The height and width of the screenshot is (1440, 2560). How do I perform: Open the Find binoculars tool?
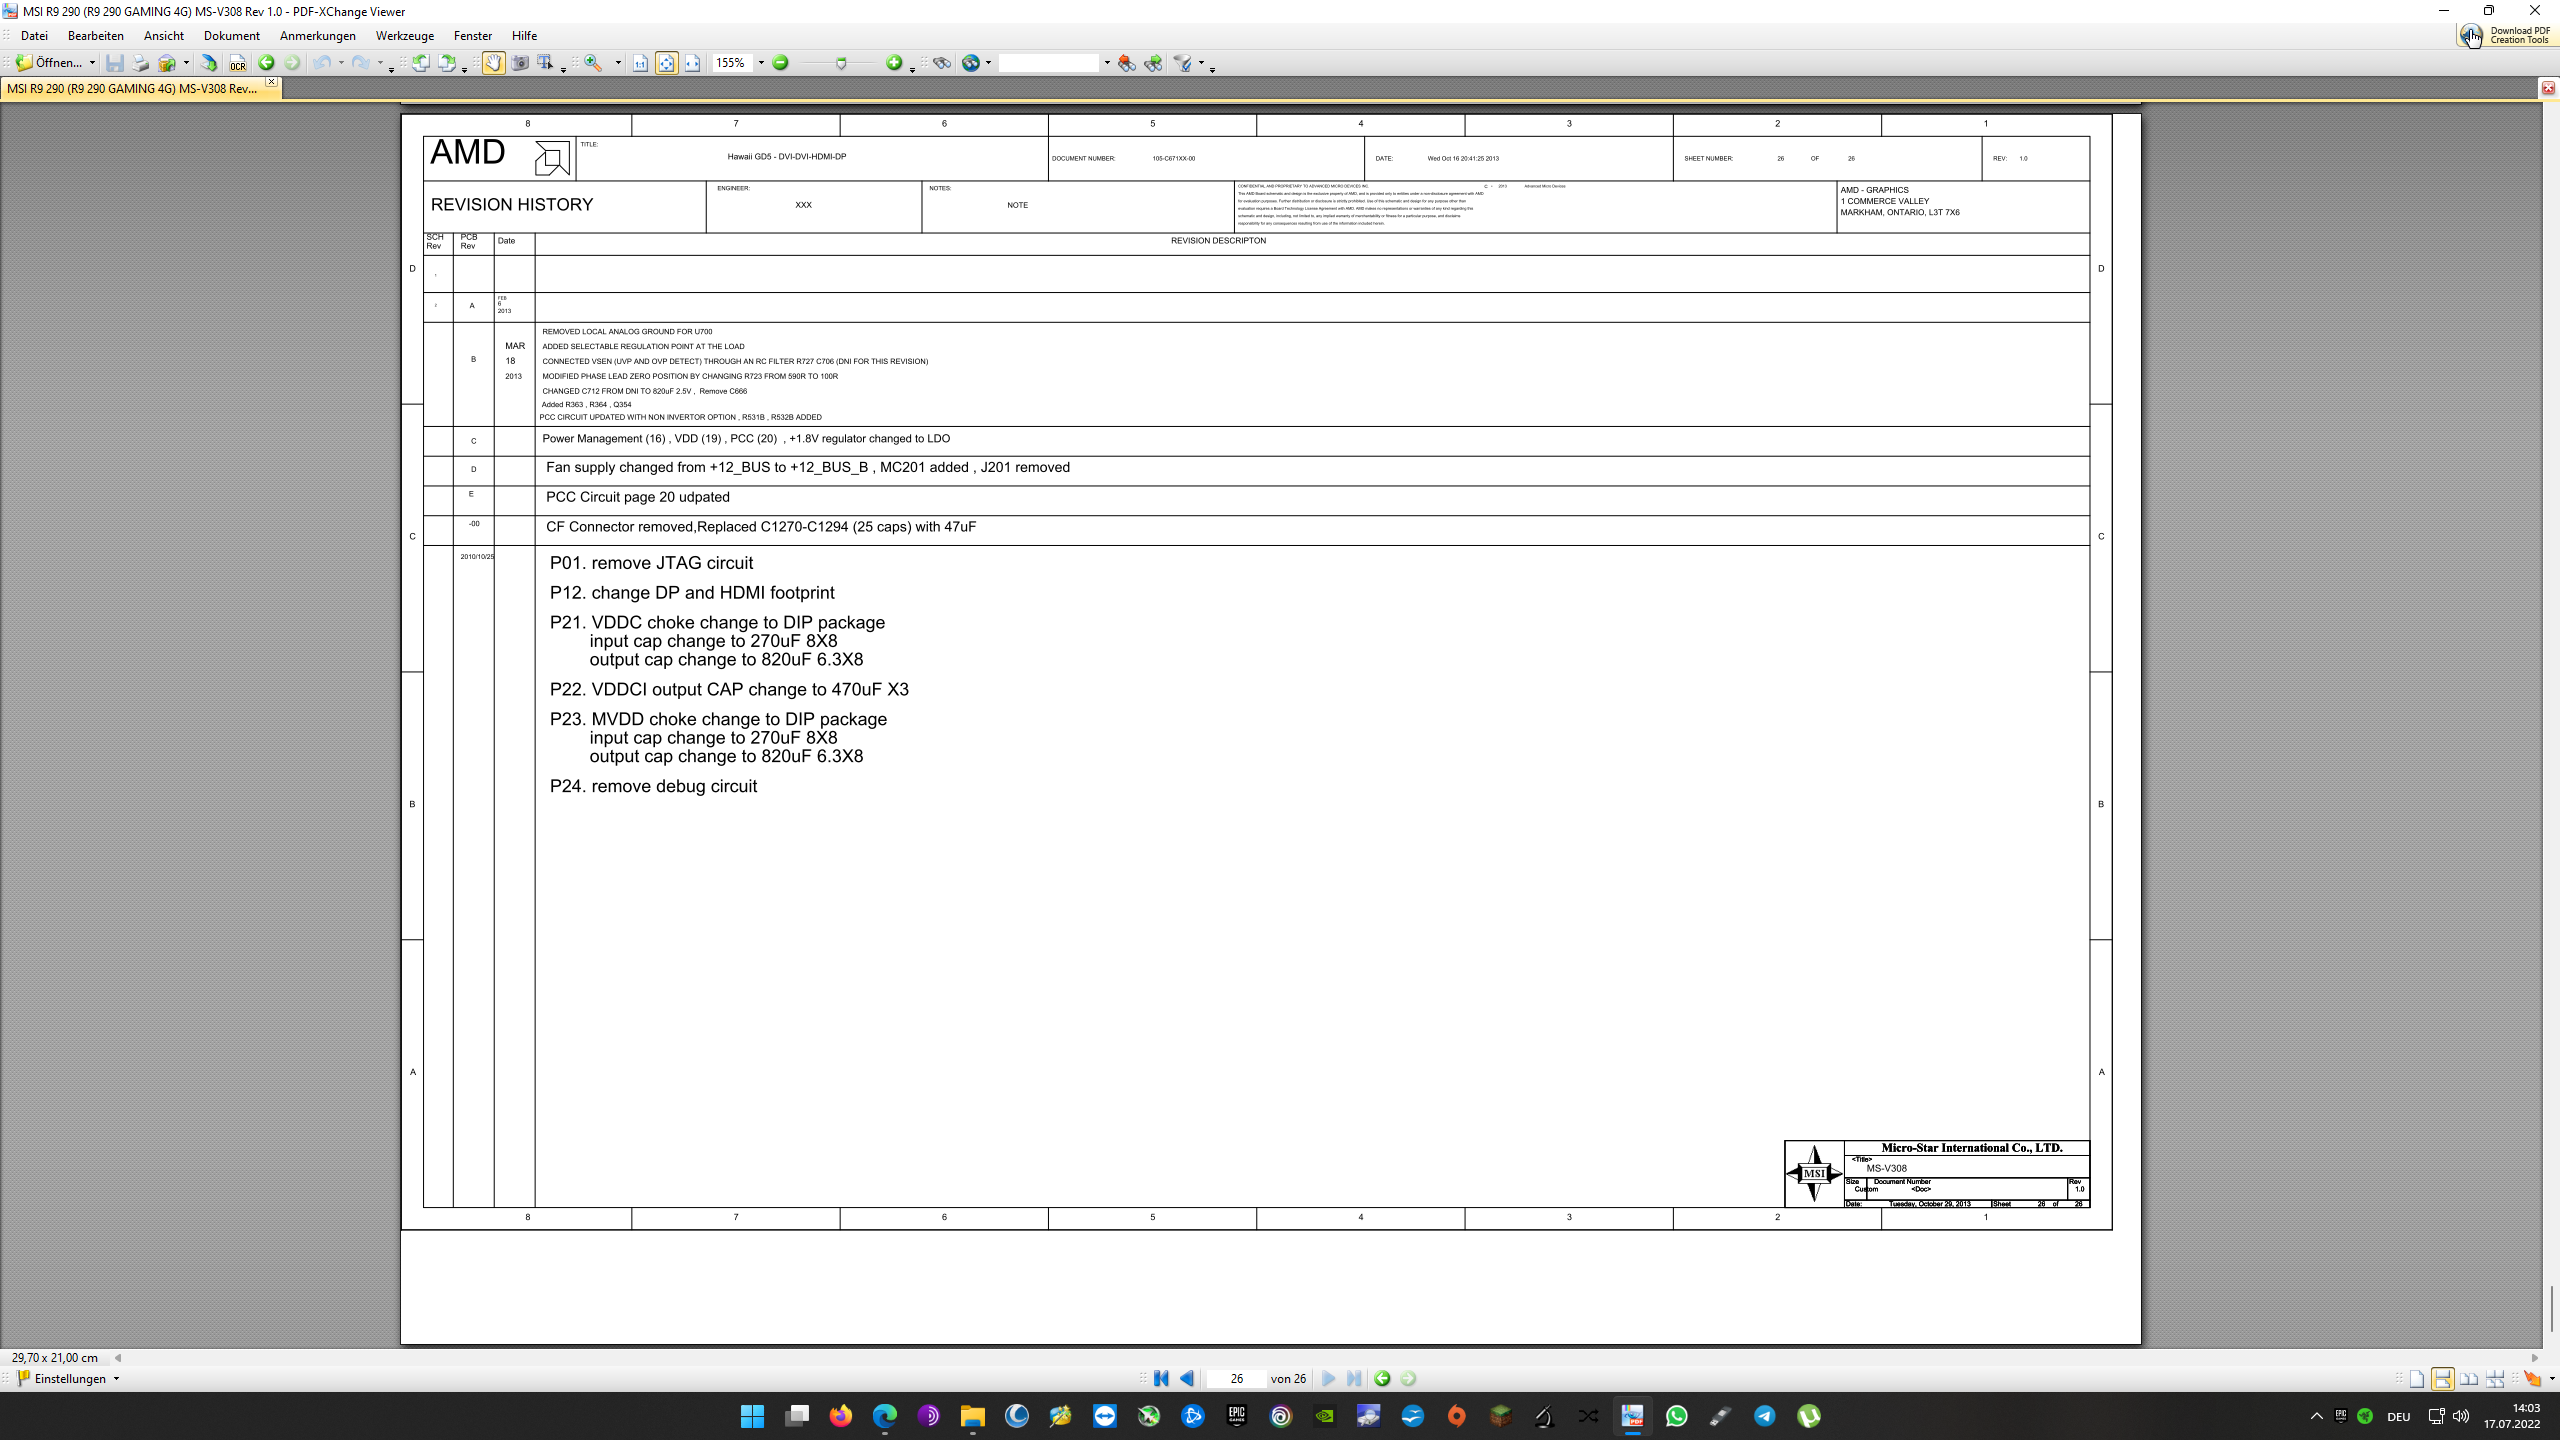coord(942,63)
